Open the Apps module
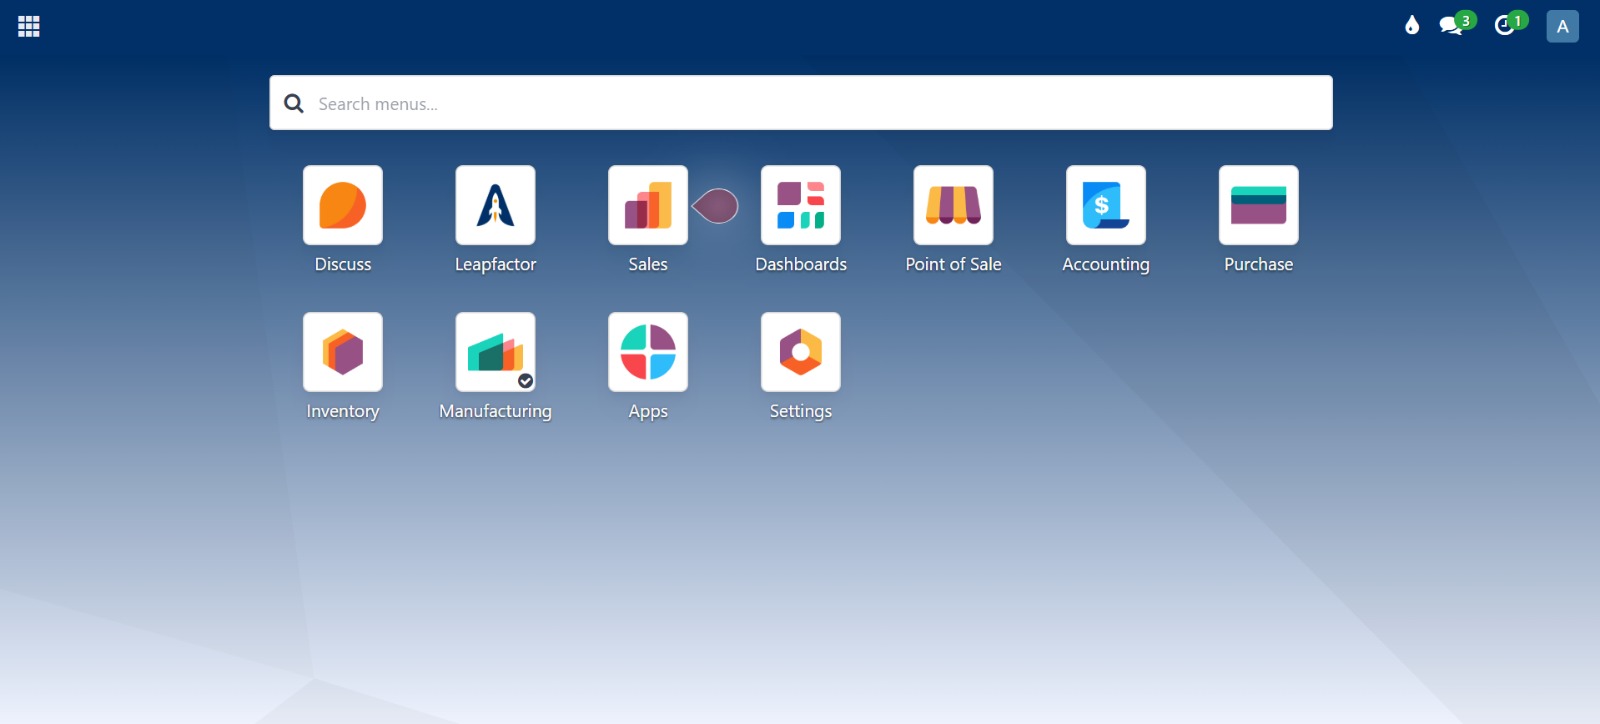The width and height of the screenshot is (1600, 724). (648, 352)
